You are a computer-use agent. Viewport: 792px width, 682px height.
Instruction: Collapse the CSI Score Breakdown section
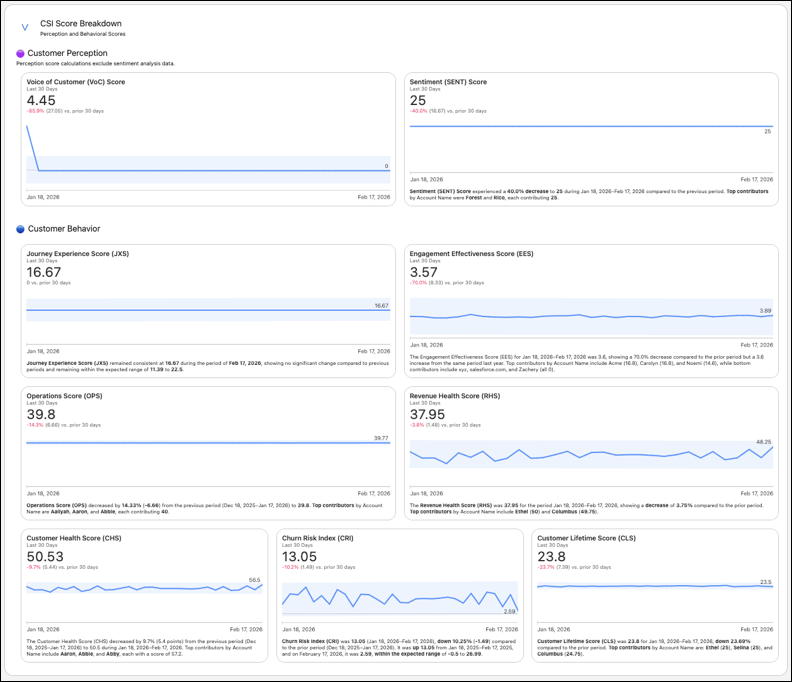click(x=25, y=28)
